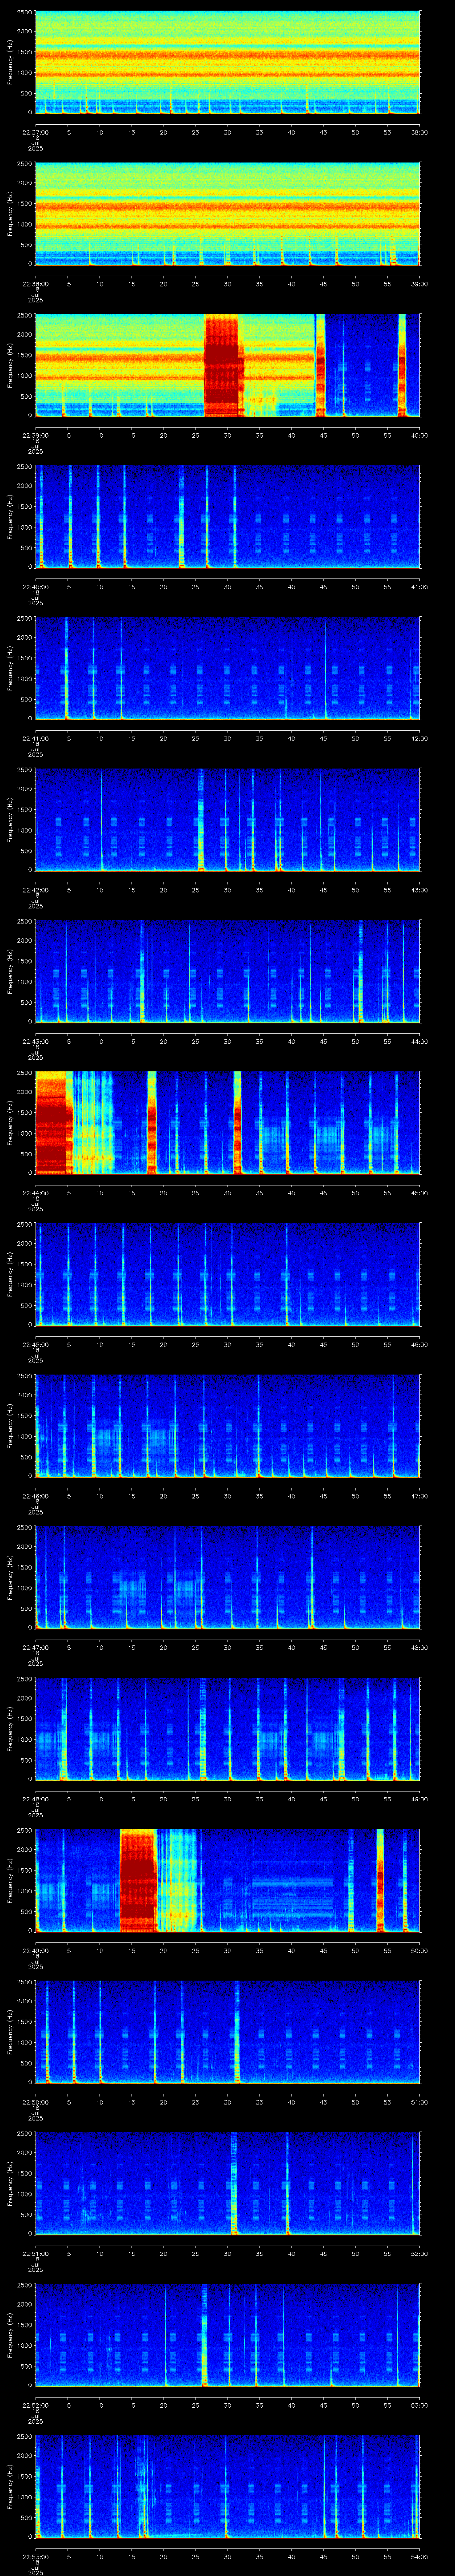Select the spectrogram panel starting at 22:51:00
The width and height of the screenshot is (455, 2576).
(x=227, y=2183)
